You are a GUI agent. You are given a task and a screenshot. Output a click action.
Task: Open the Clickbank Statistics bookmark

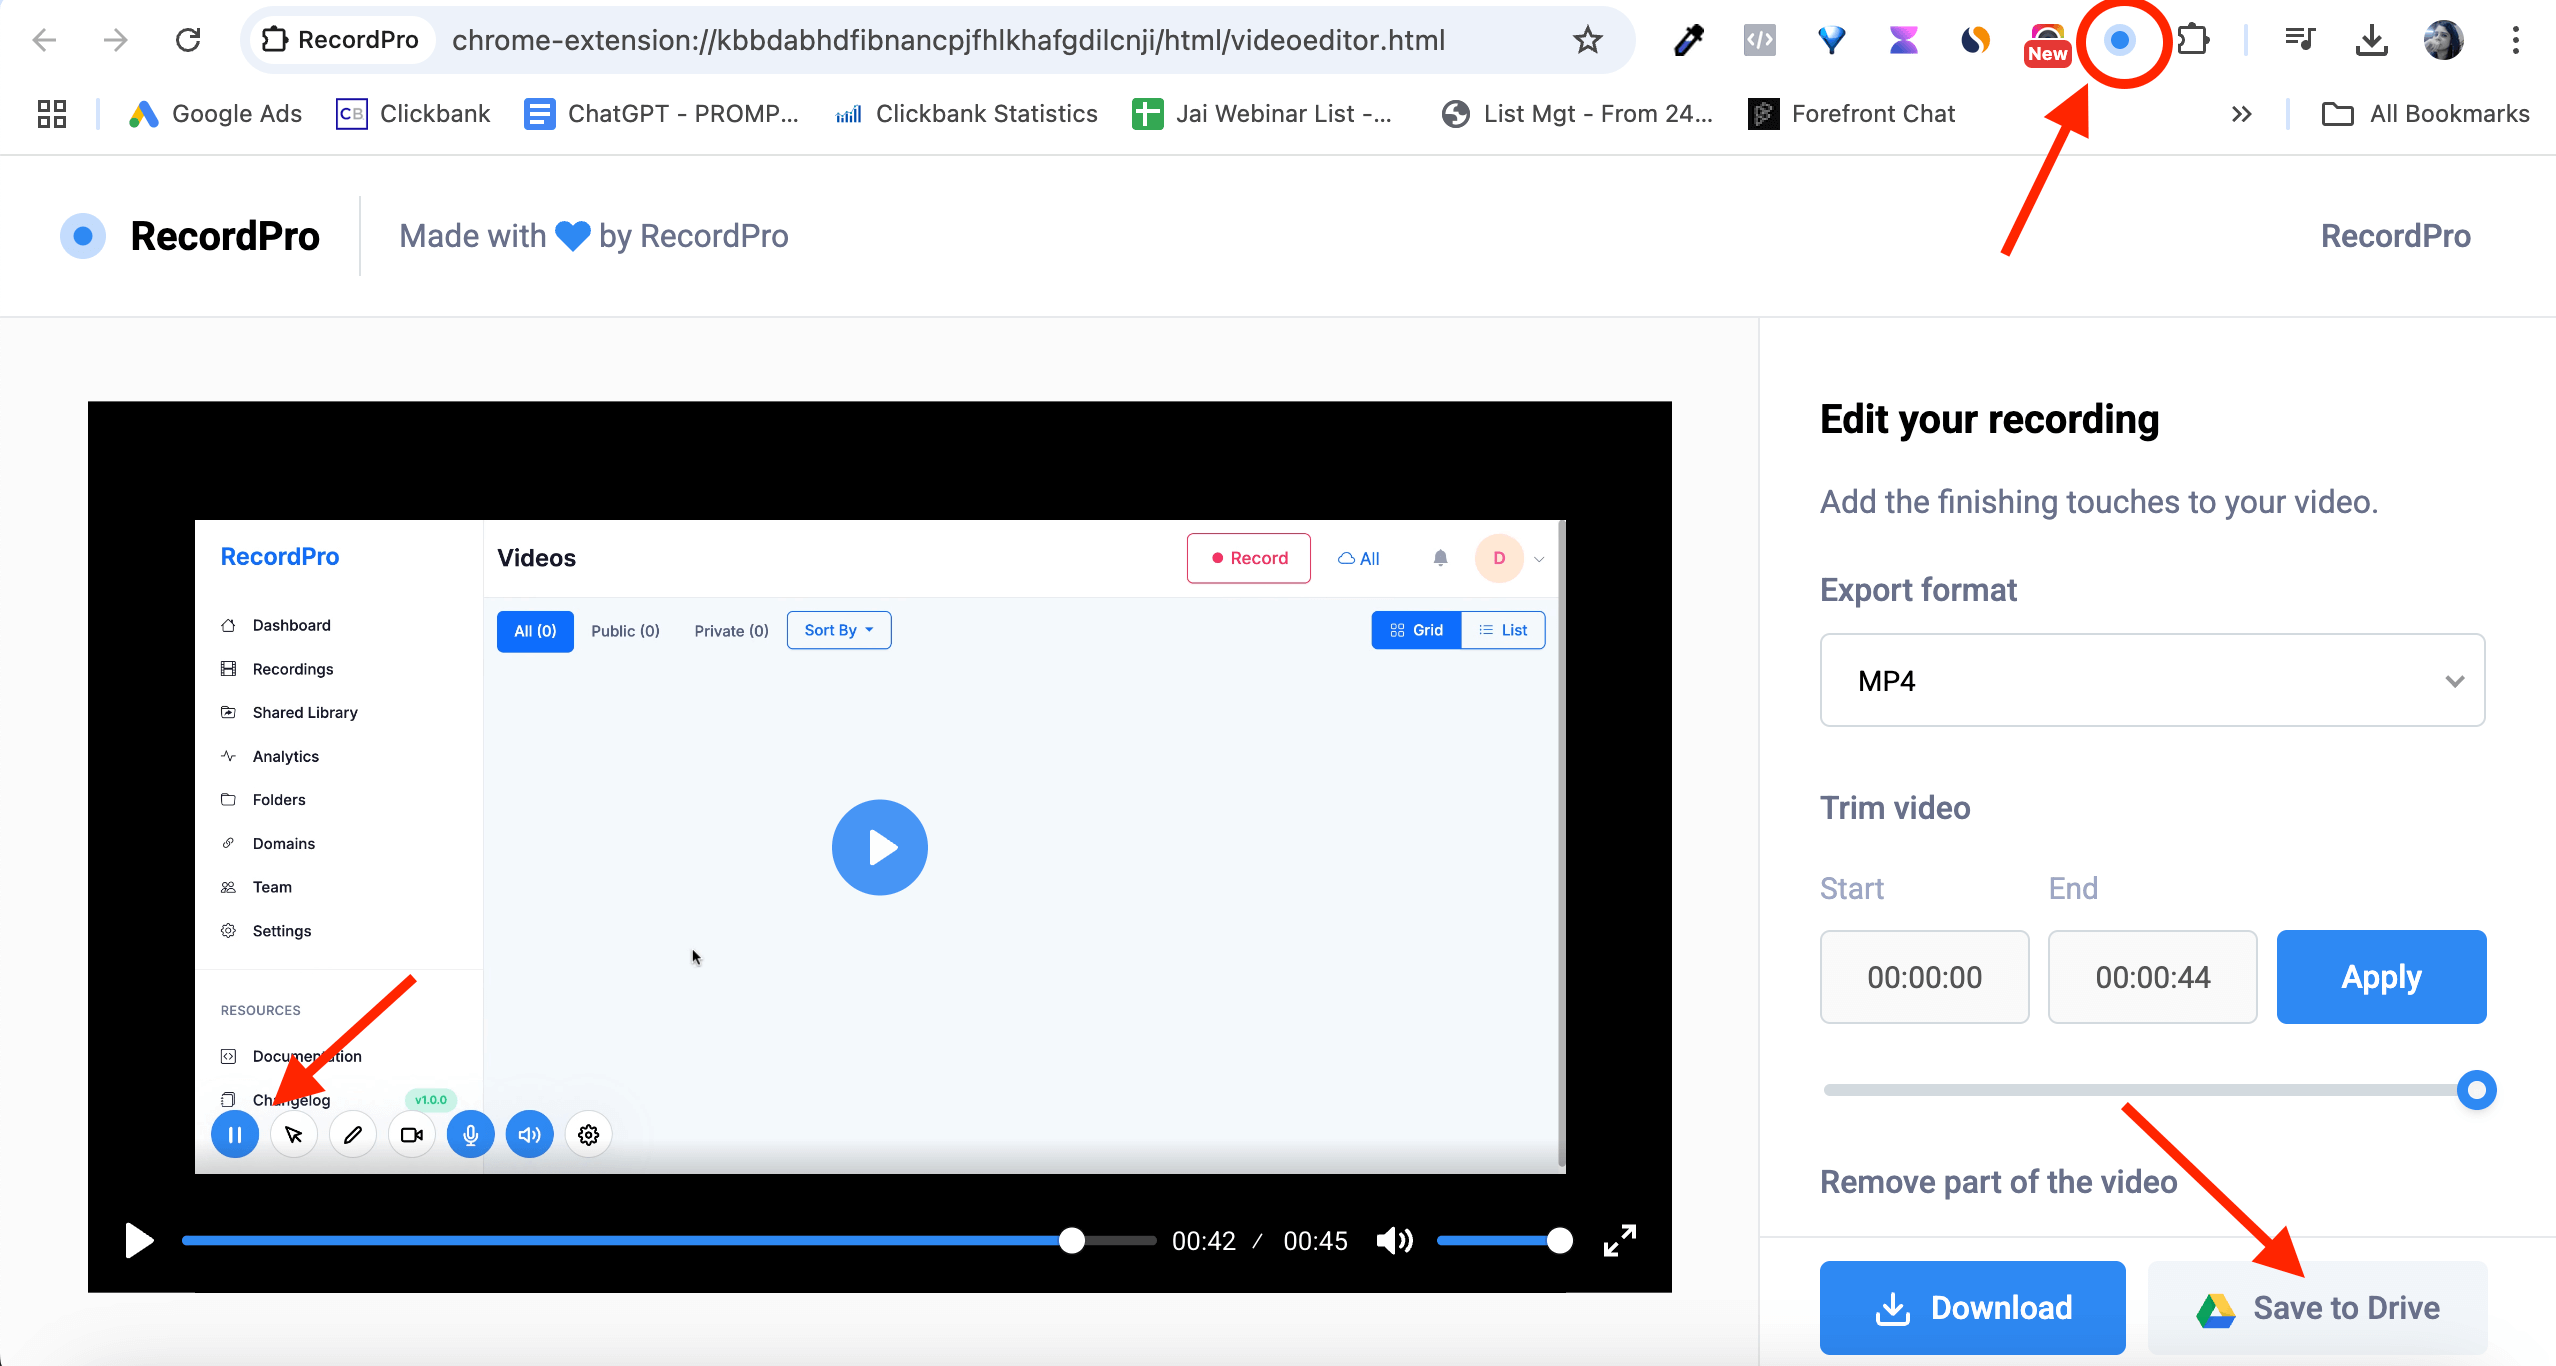[x=966, y=114]
